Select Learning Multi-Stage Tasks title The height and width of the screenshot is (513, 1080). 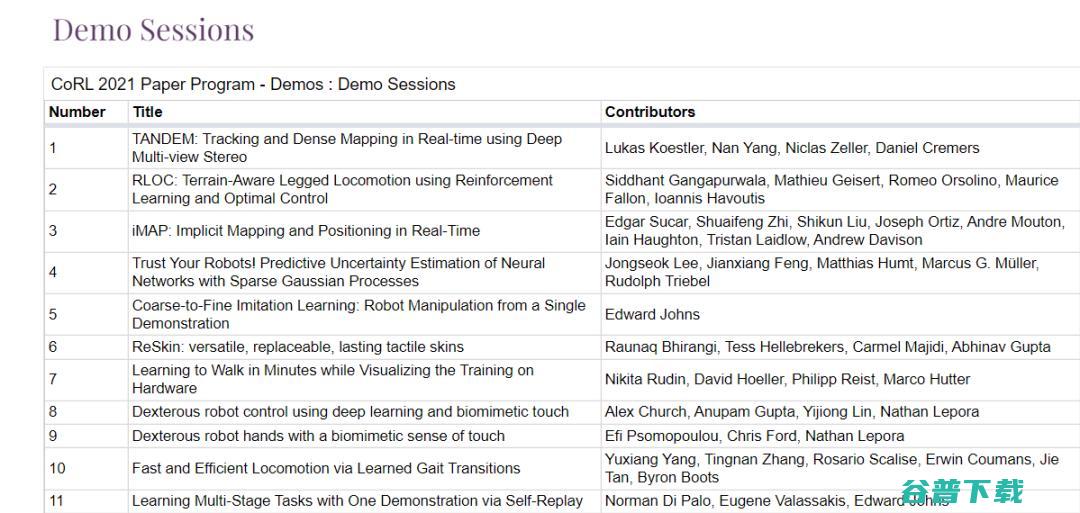(x=357, y=501)
